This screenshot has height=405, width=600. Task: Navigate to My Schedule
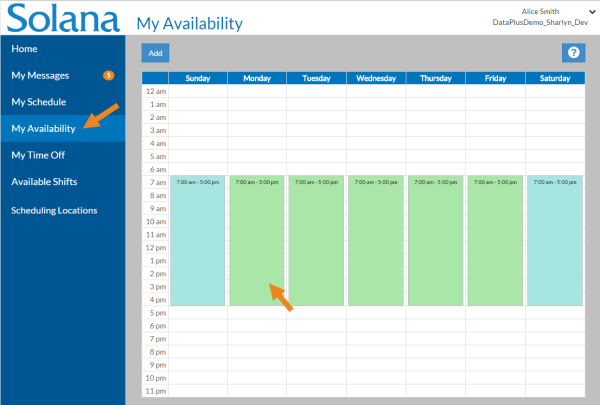39,102
